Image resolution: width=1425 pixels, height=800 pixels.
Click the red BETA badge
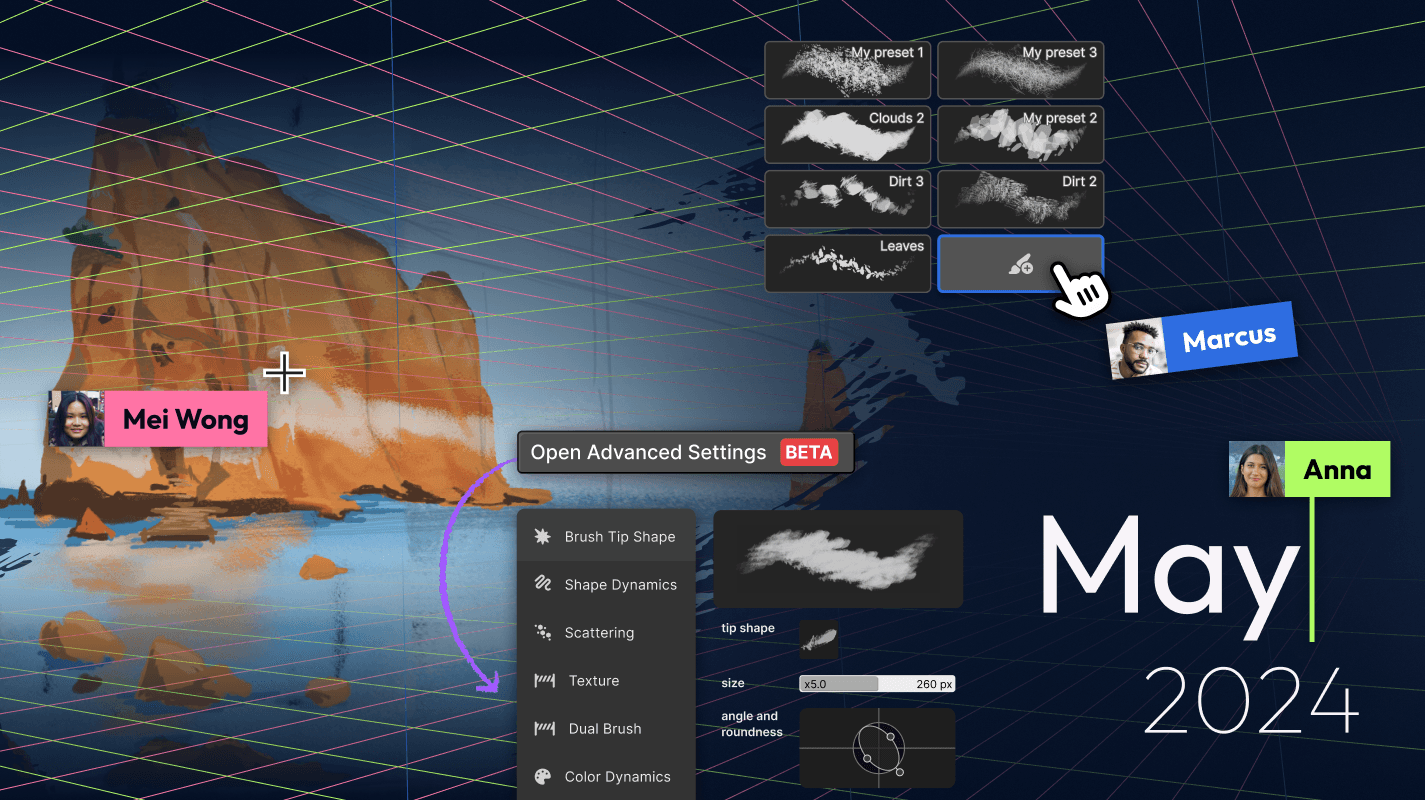(x=808, y=452)
